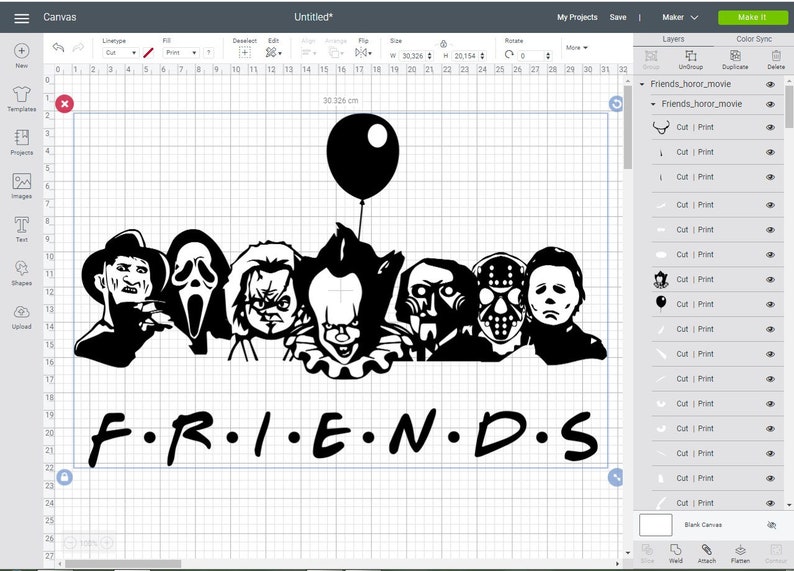The height and width of the screenshot is (571, 794).
Task: Click the height stepper arrows
Action: click(482, 56)
